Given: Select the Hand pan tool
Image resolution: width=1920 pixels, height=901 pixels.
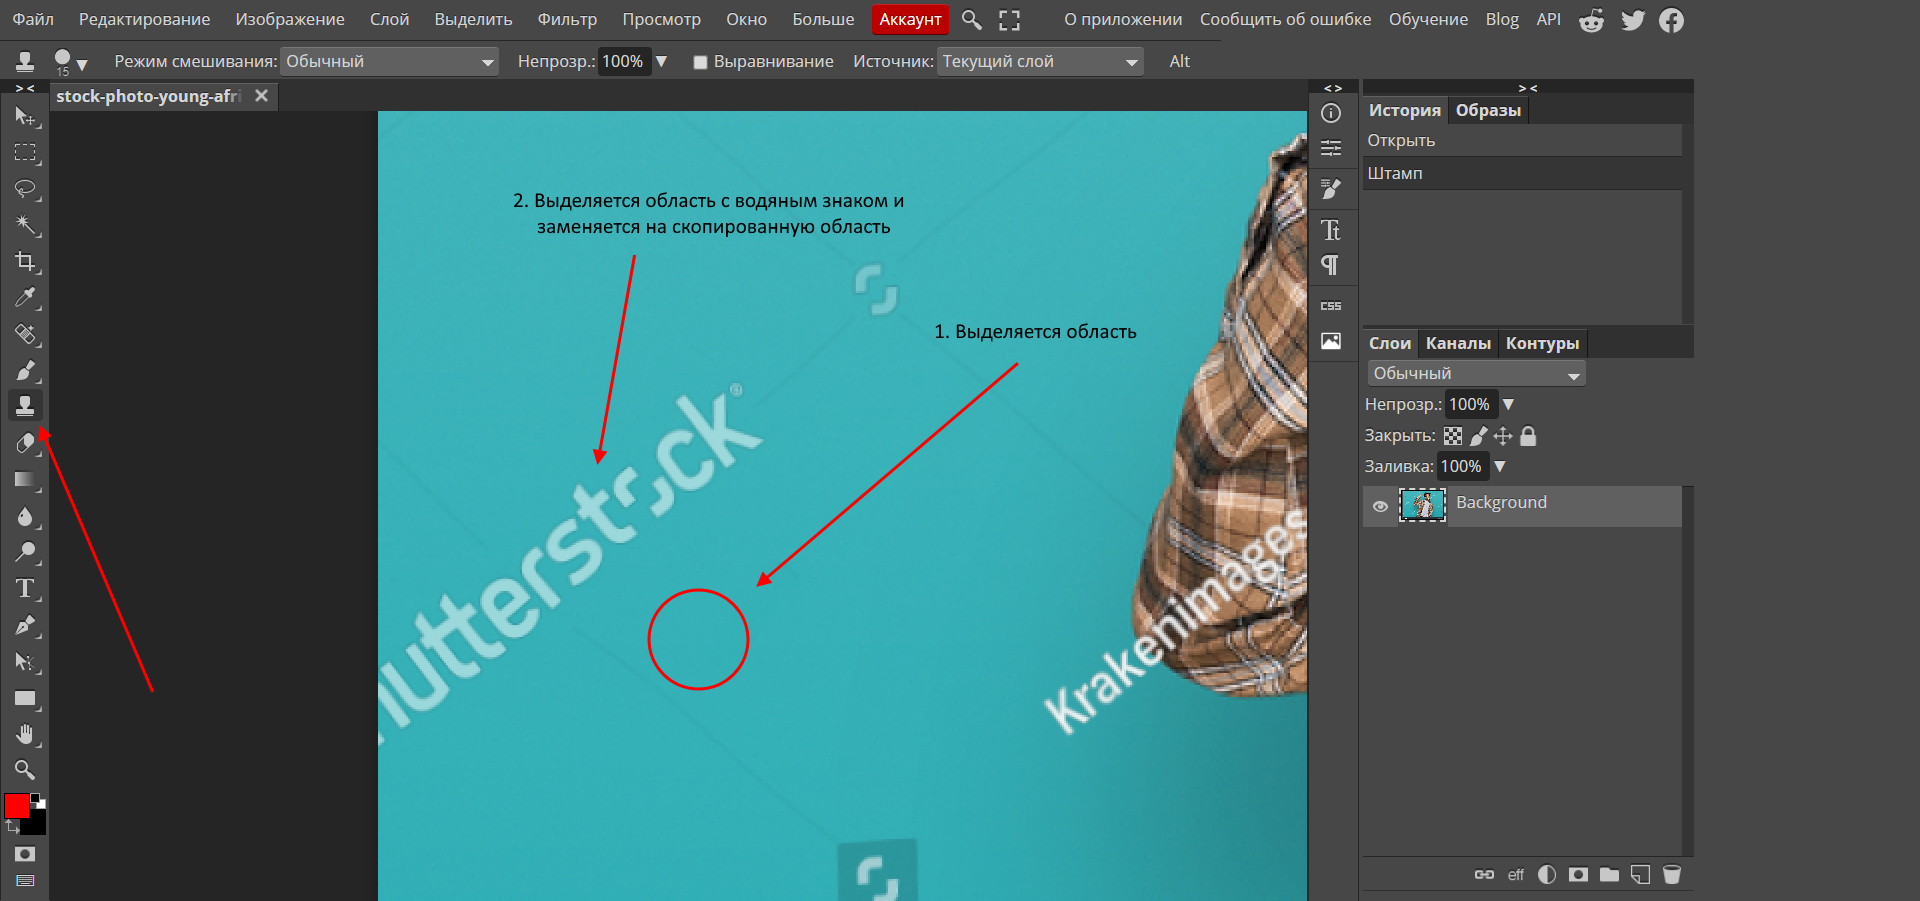Looking at the screenshot, I should pyautogui.click(x=25, y=735).
